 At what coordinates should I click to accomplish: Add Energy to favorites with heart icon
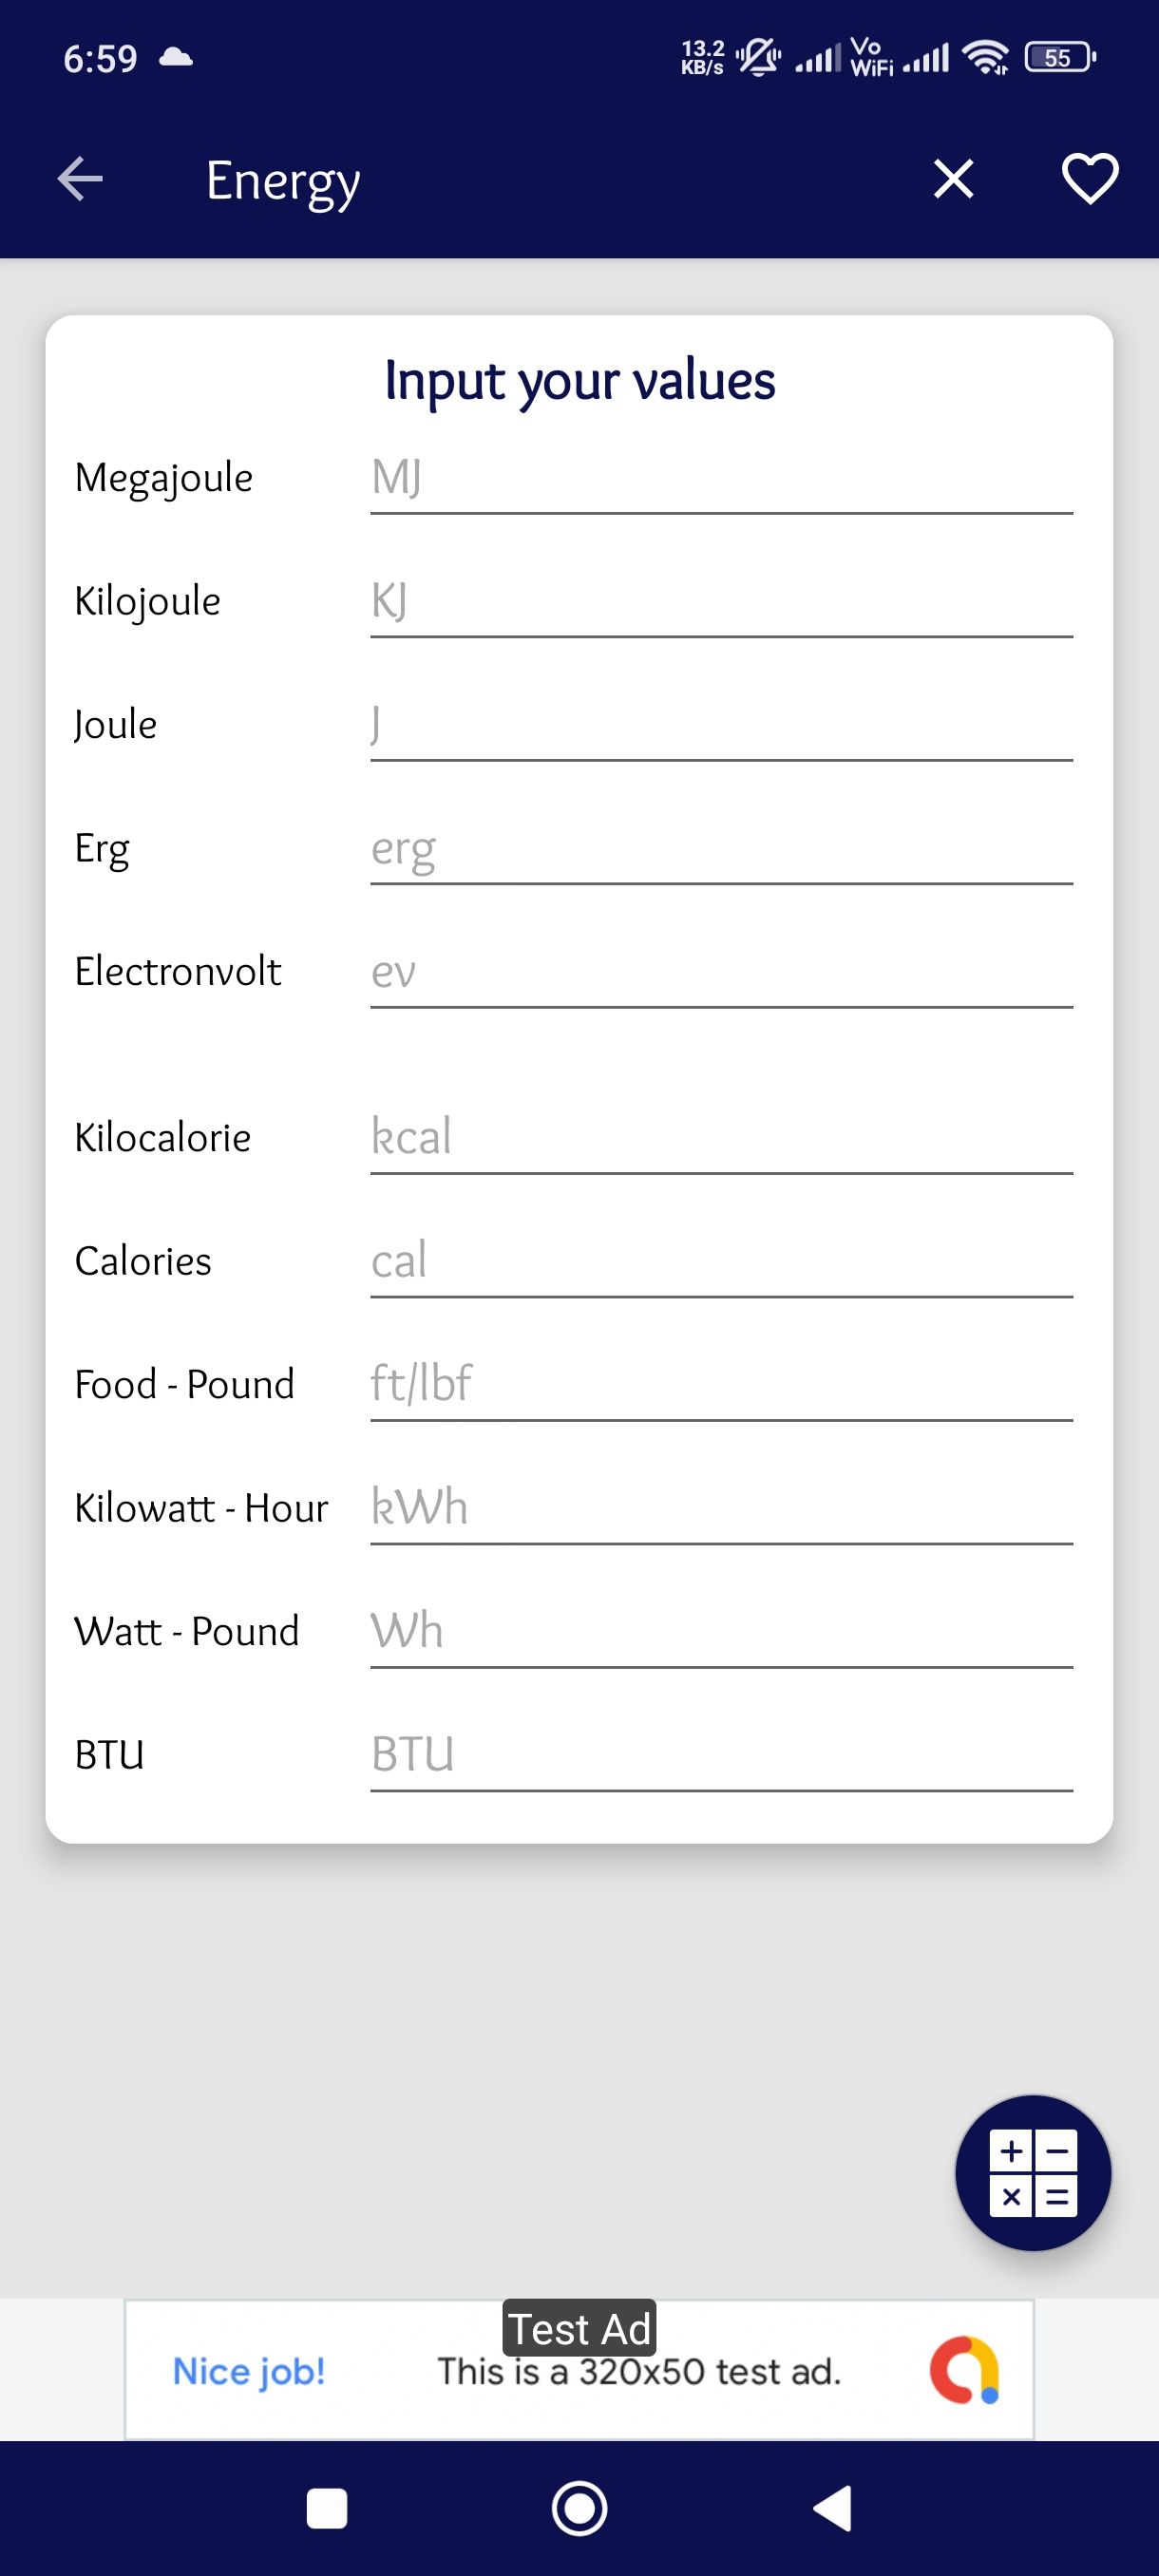click(1089, 180)
